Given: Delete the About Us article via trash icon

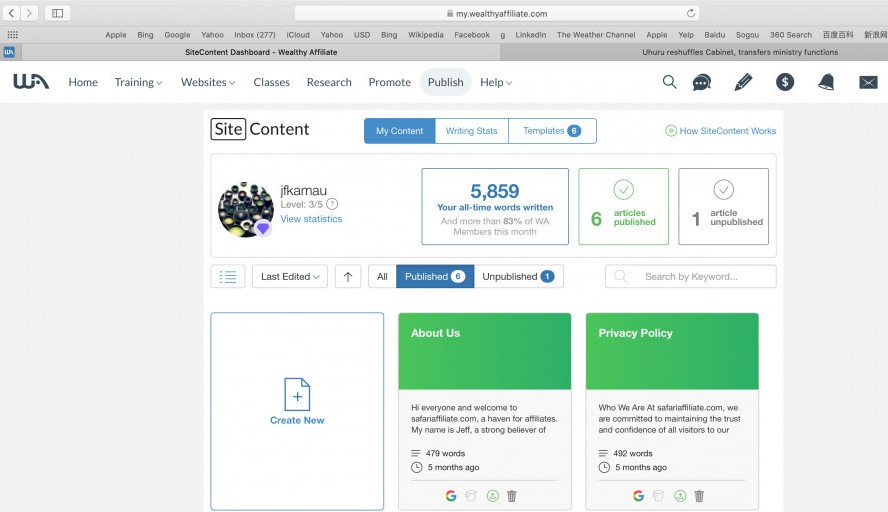Looking at the screenshot, I should click(512, 496).
